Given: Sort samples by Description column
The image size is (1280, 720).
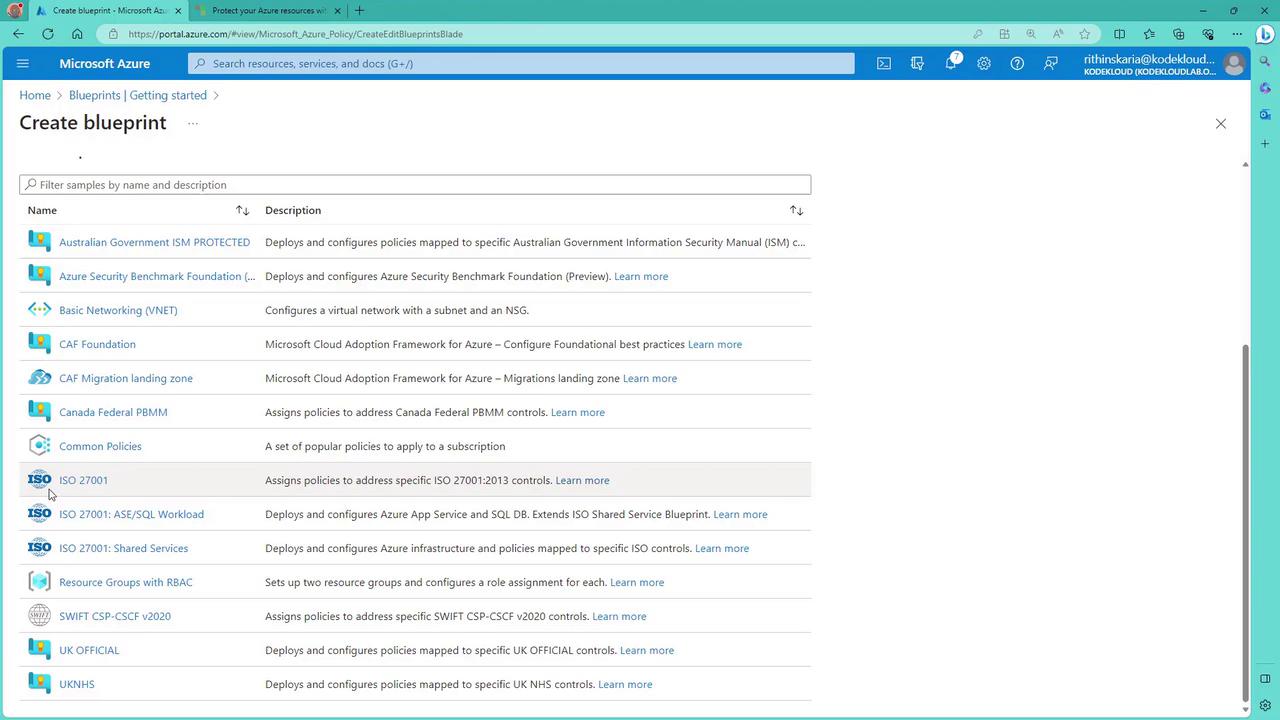Looking at the screenshot, I should (x=796, y=210).
